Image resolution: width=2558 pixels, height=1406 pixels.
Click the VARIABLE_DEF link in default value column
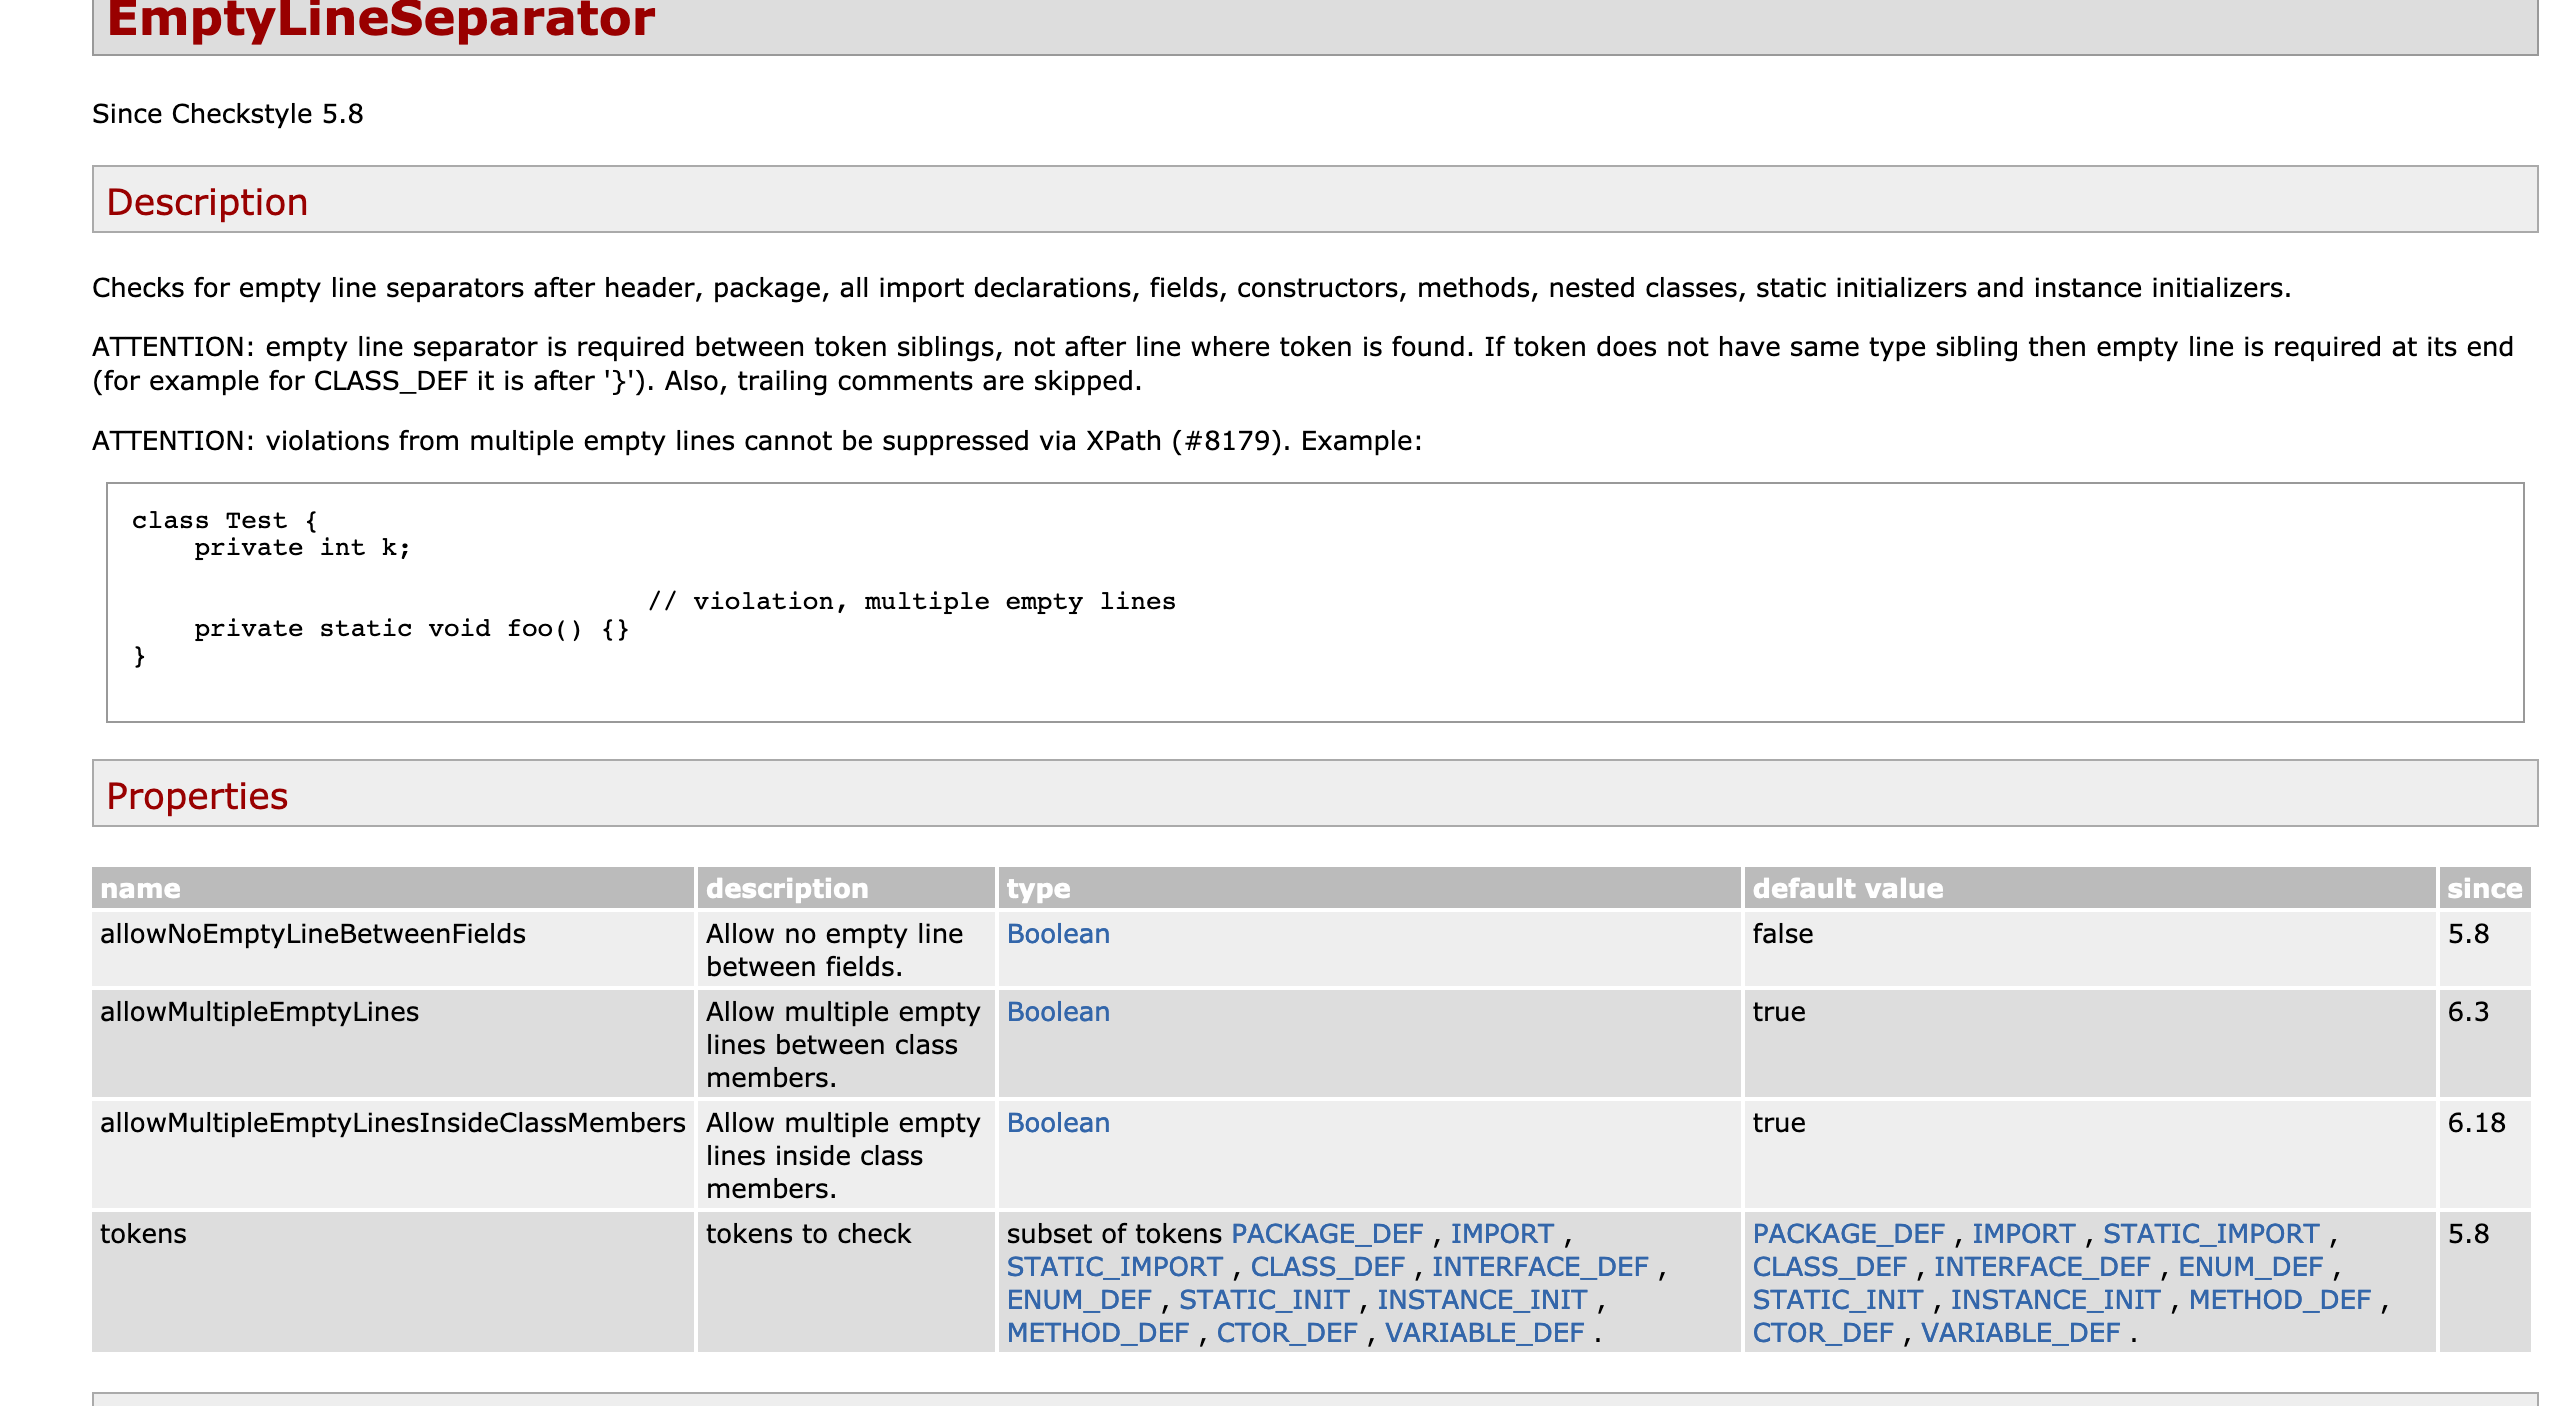point(2020,1332)
